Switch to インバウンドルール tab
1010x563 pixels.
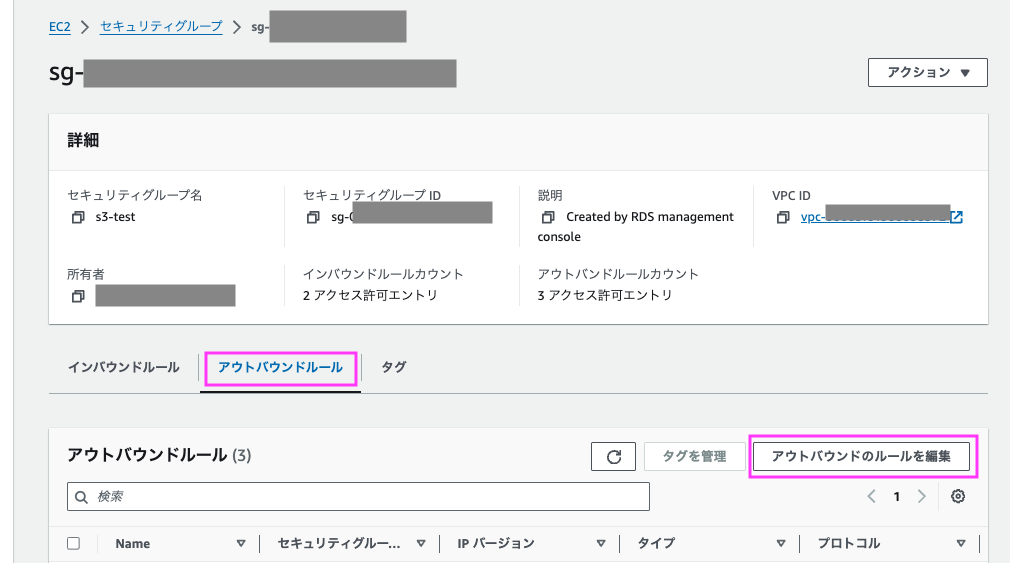pos(124,367)
